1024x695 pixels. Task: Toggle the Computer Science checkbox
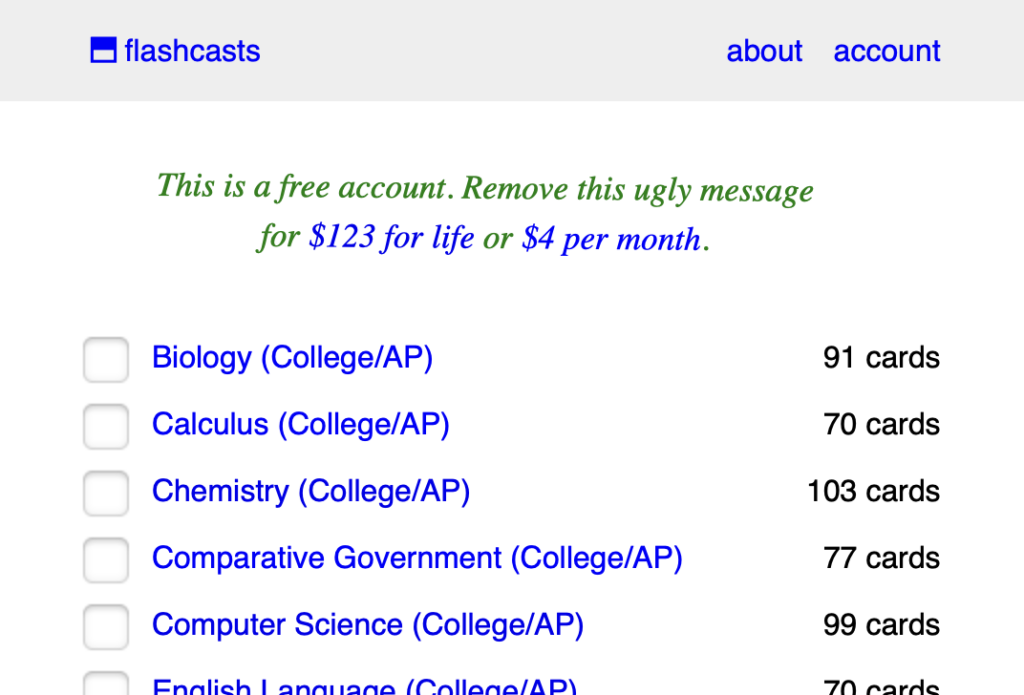[x=106, y=627]
